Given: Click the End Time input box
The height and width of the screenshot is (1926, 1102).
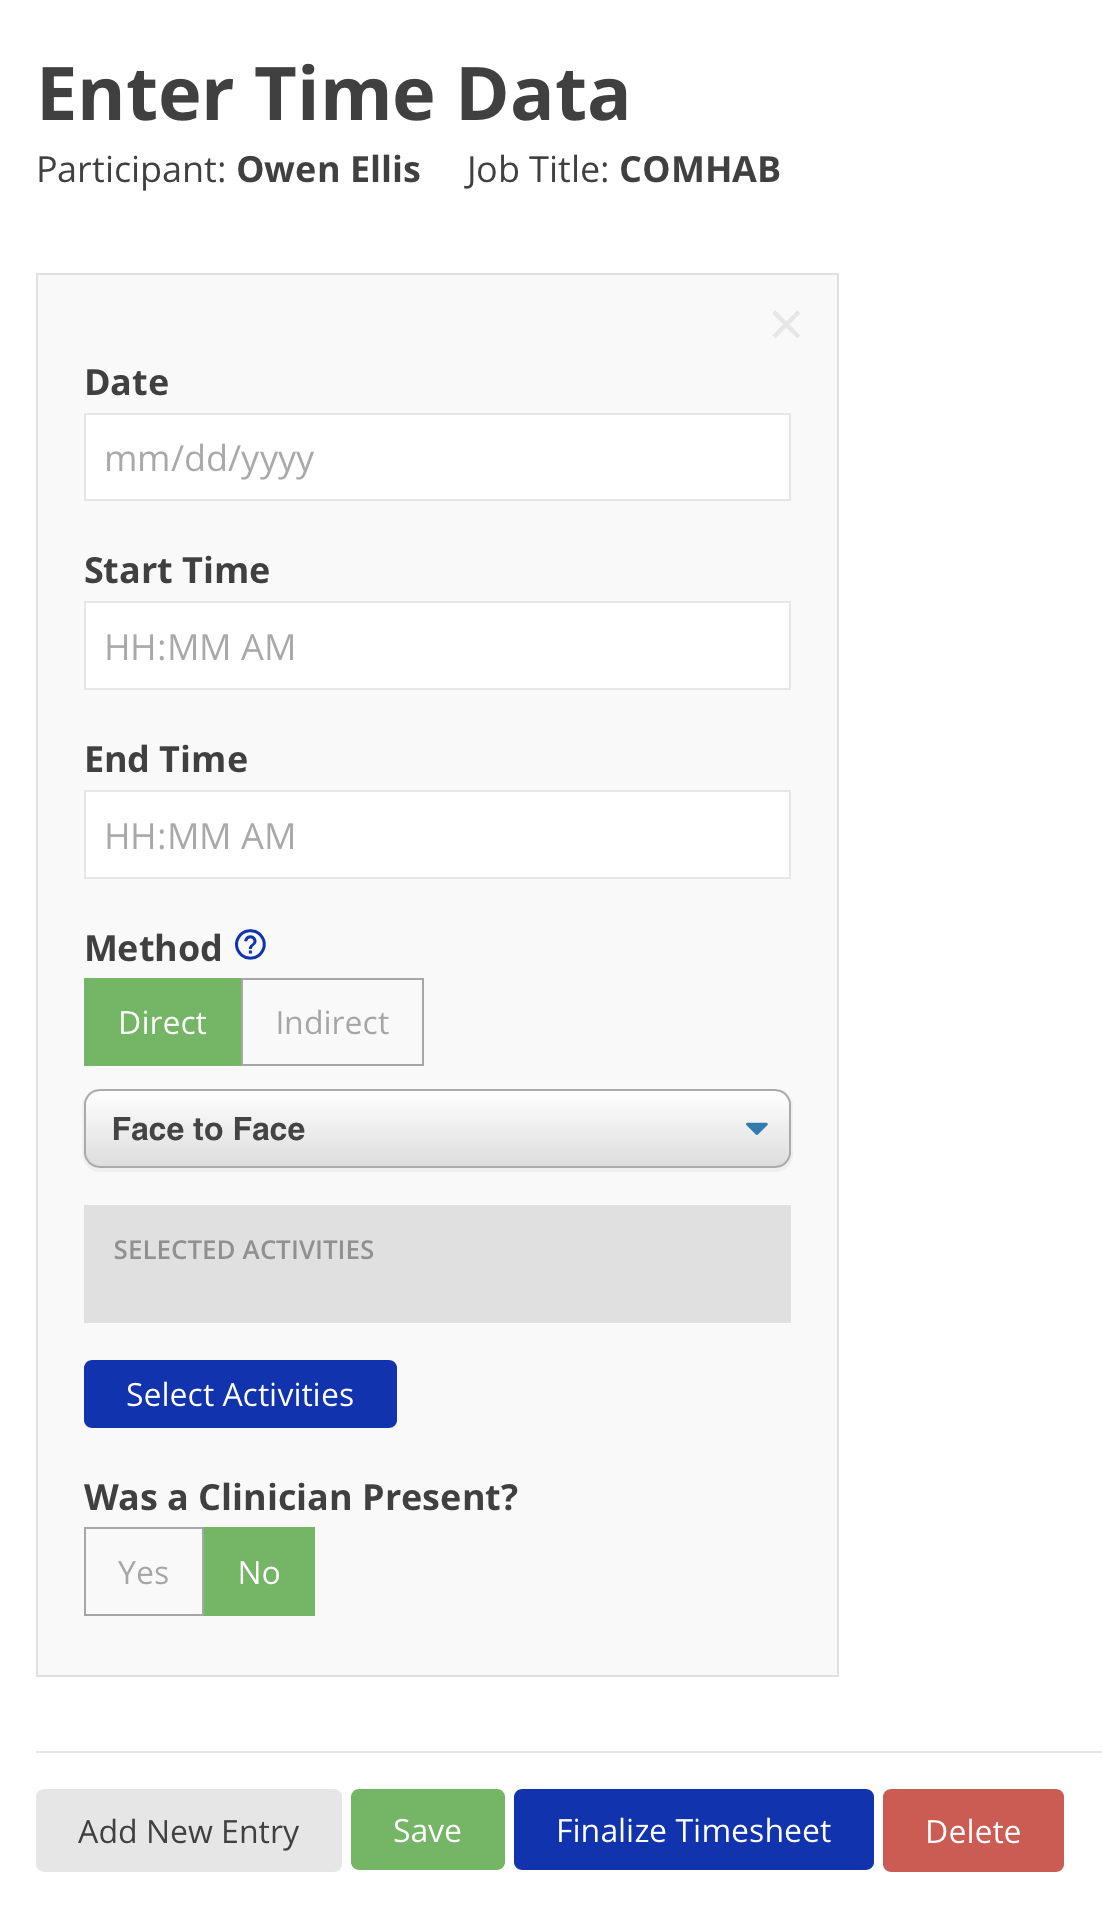Looking at the screenshot, I should 437,835.
